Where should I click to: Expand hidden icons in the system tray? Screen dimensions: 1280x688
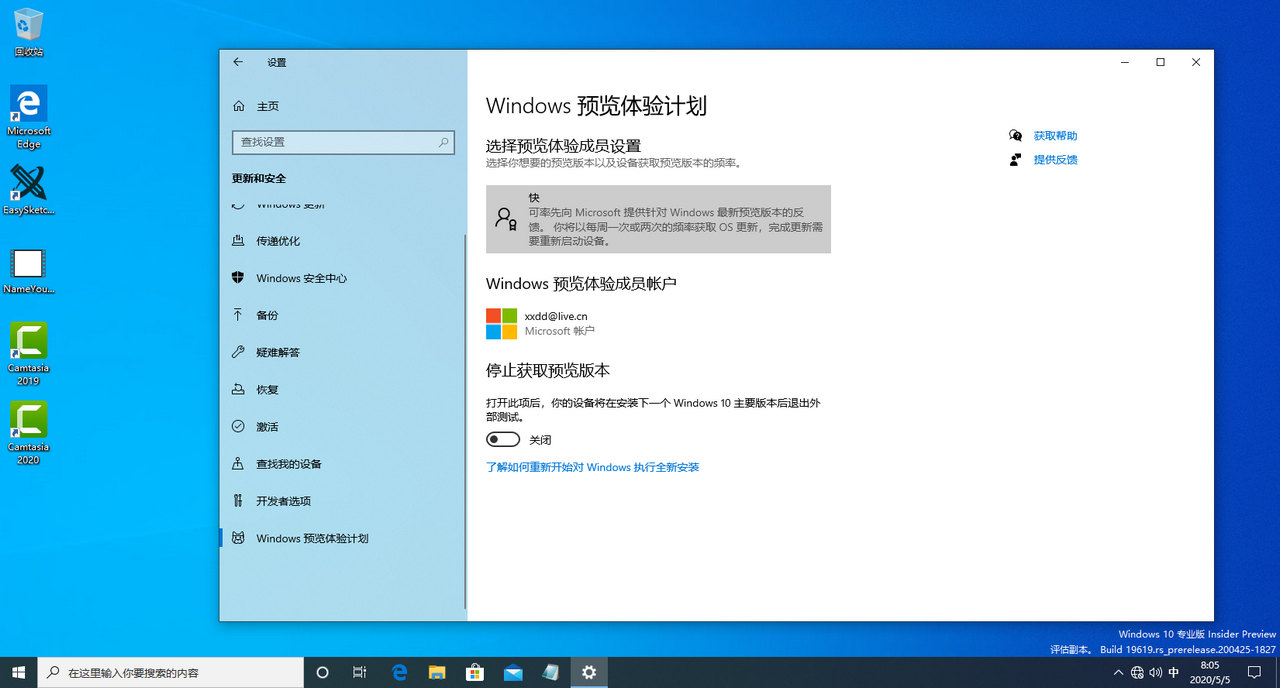(1118, 672)
